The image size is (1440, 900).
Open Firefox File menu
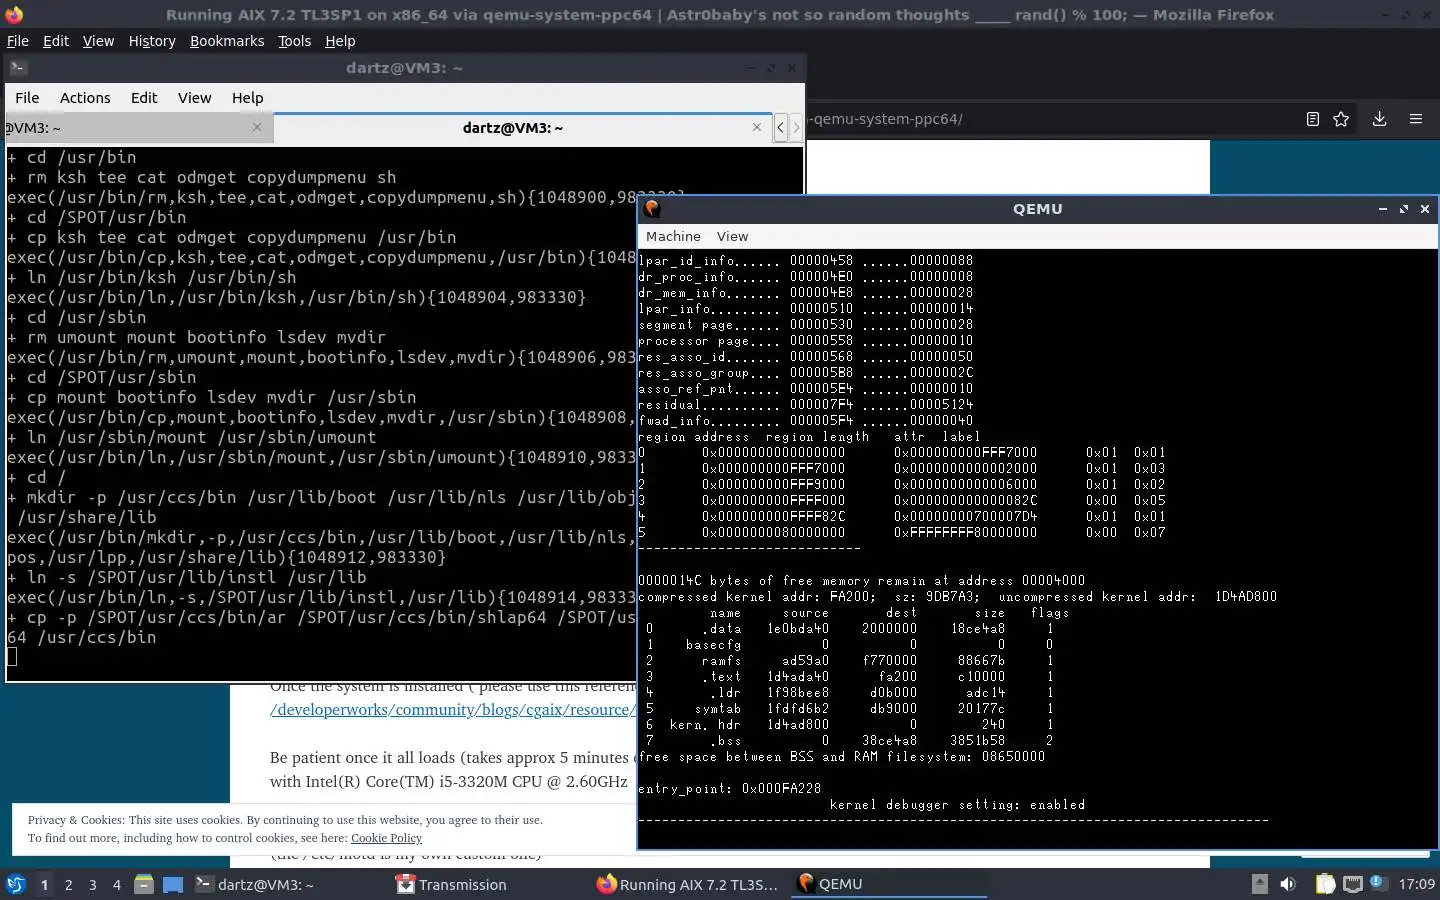pos(18,41)
